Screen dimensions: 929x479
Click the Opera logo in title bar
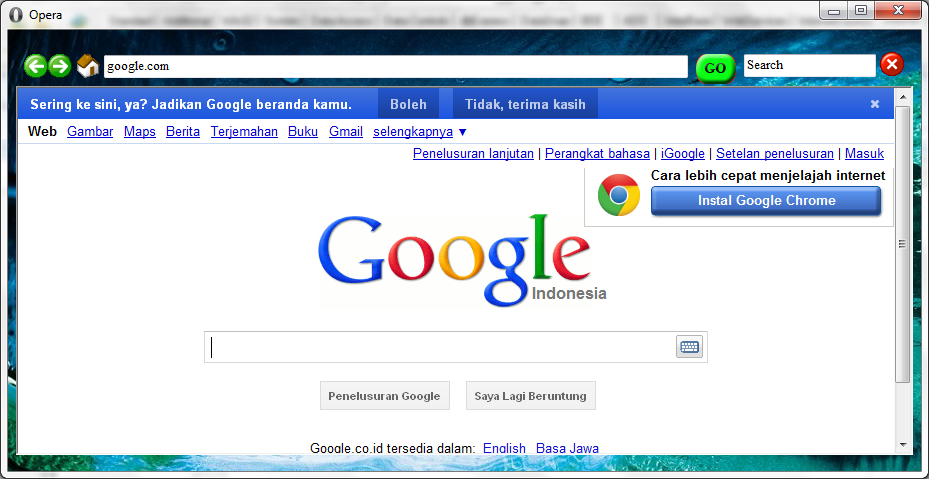pos(17,15)
